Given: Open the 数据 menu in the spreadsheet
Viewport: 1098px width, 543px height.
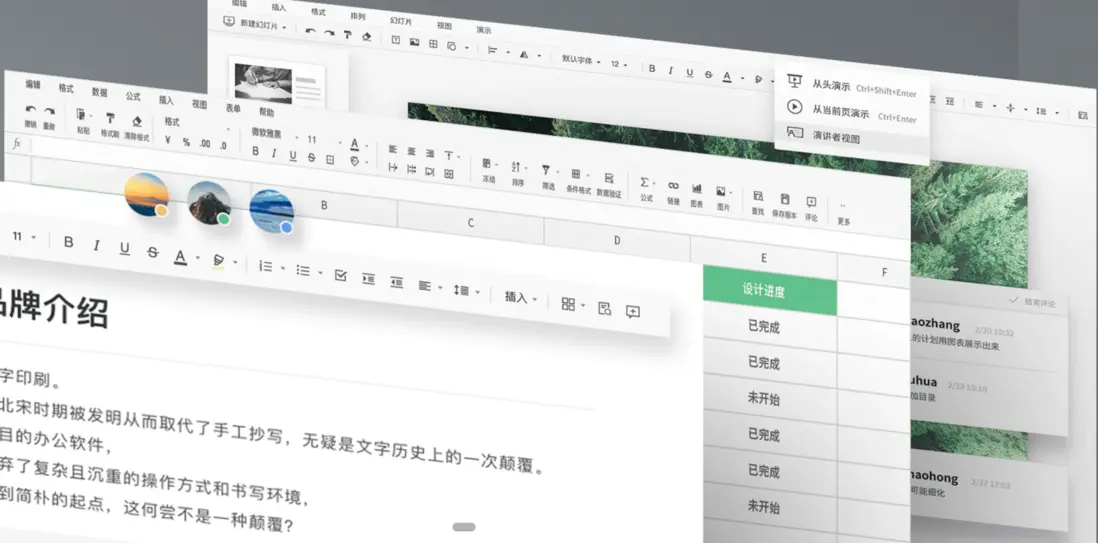Looking at the screenshot, I should tap(99, 92).
